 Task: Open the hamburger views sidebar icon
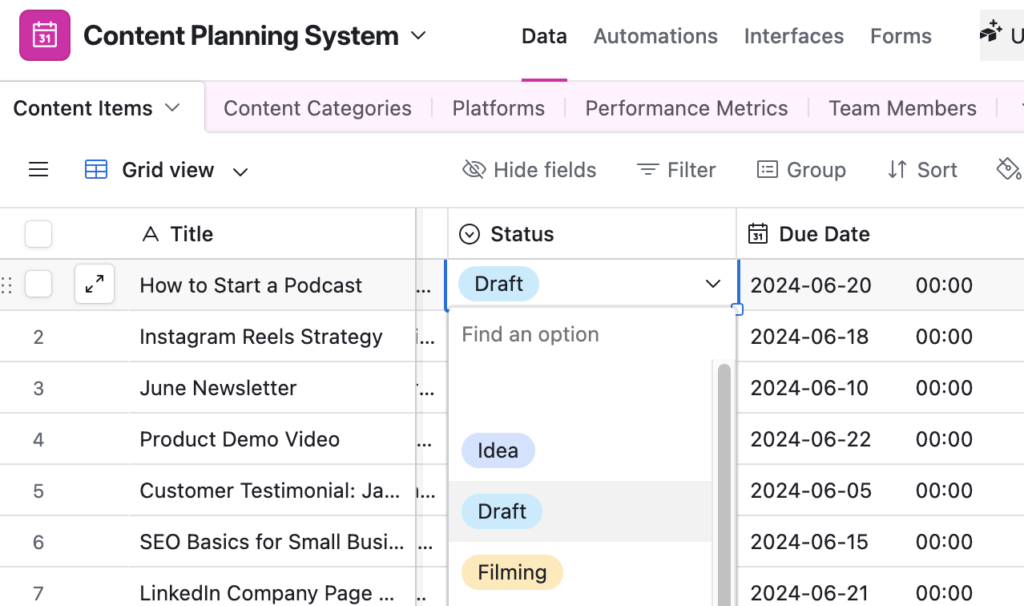pyautogui.click(x=38, y=170)
